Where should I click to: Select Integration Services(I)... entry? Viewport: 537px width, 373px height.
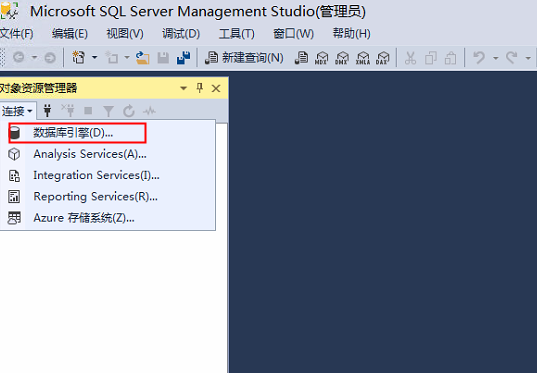click(108, 175)
